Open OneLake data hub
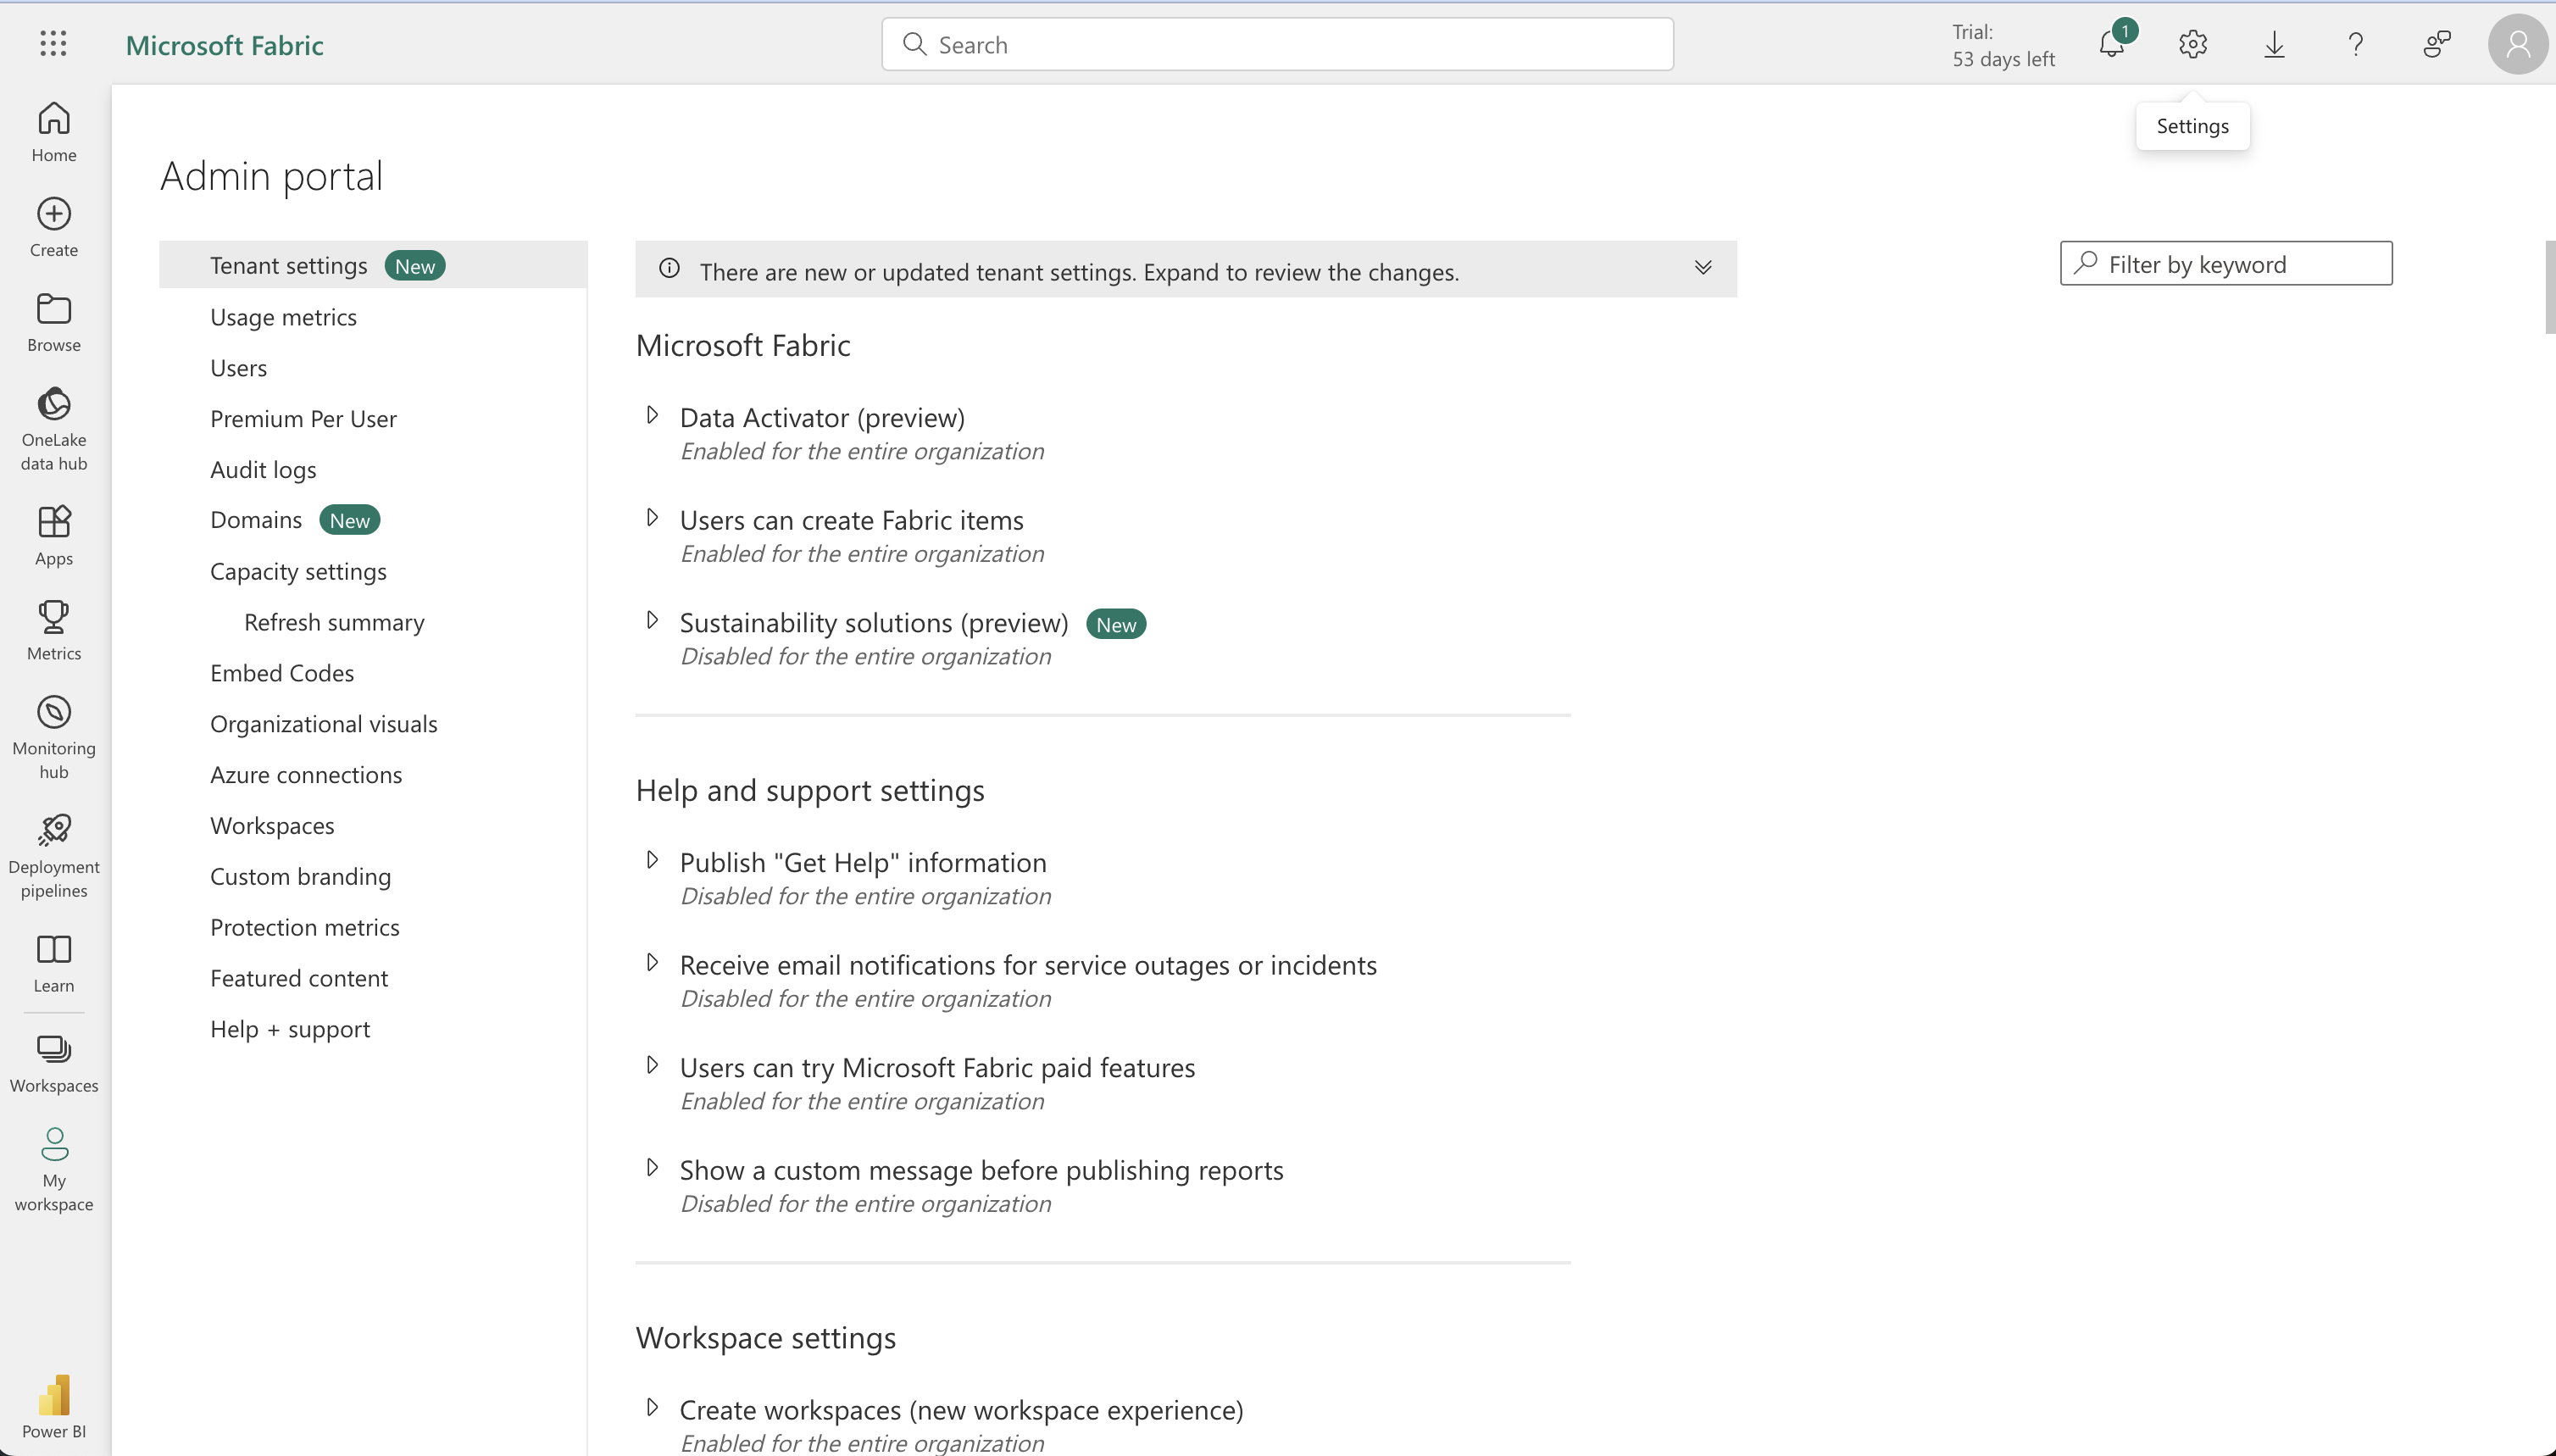Screen dimensions: 2556x1456 (x=54, y=429)
